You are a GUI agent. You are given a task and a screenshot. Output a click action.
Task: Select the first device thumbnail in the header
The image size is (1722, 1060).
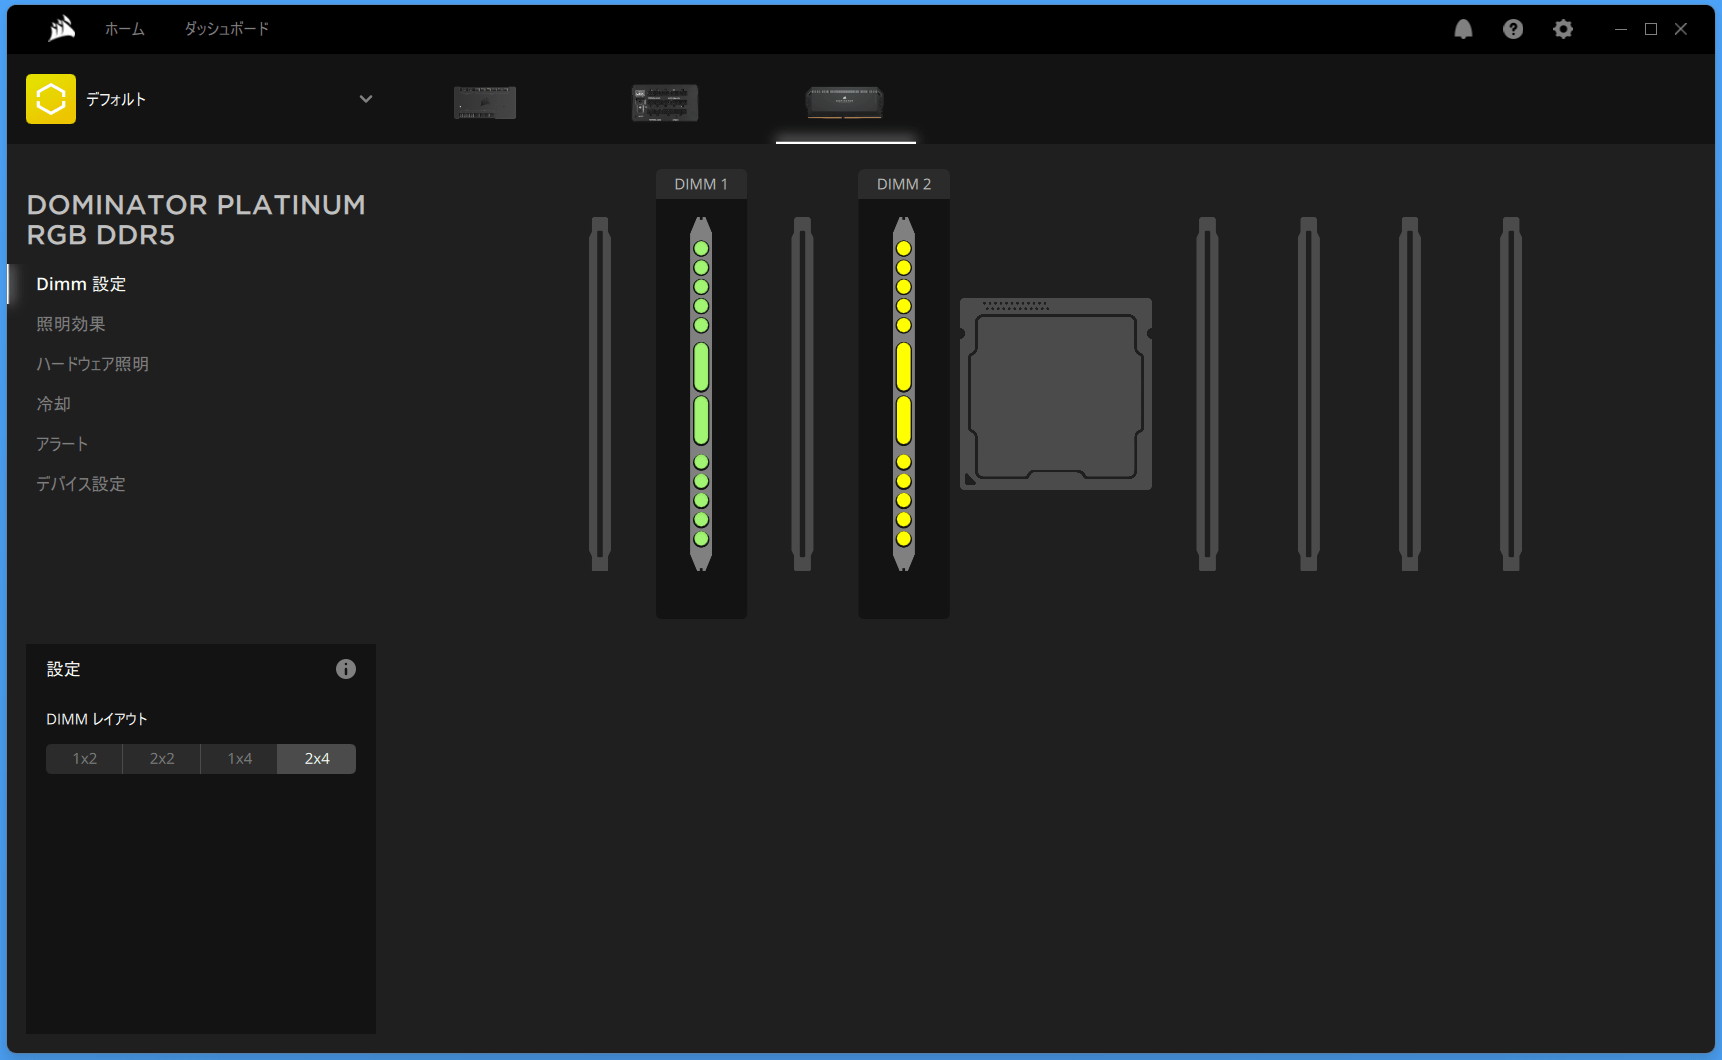(x=485, y=102)
